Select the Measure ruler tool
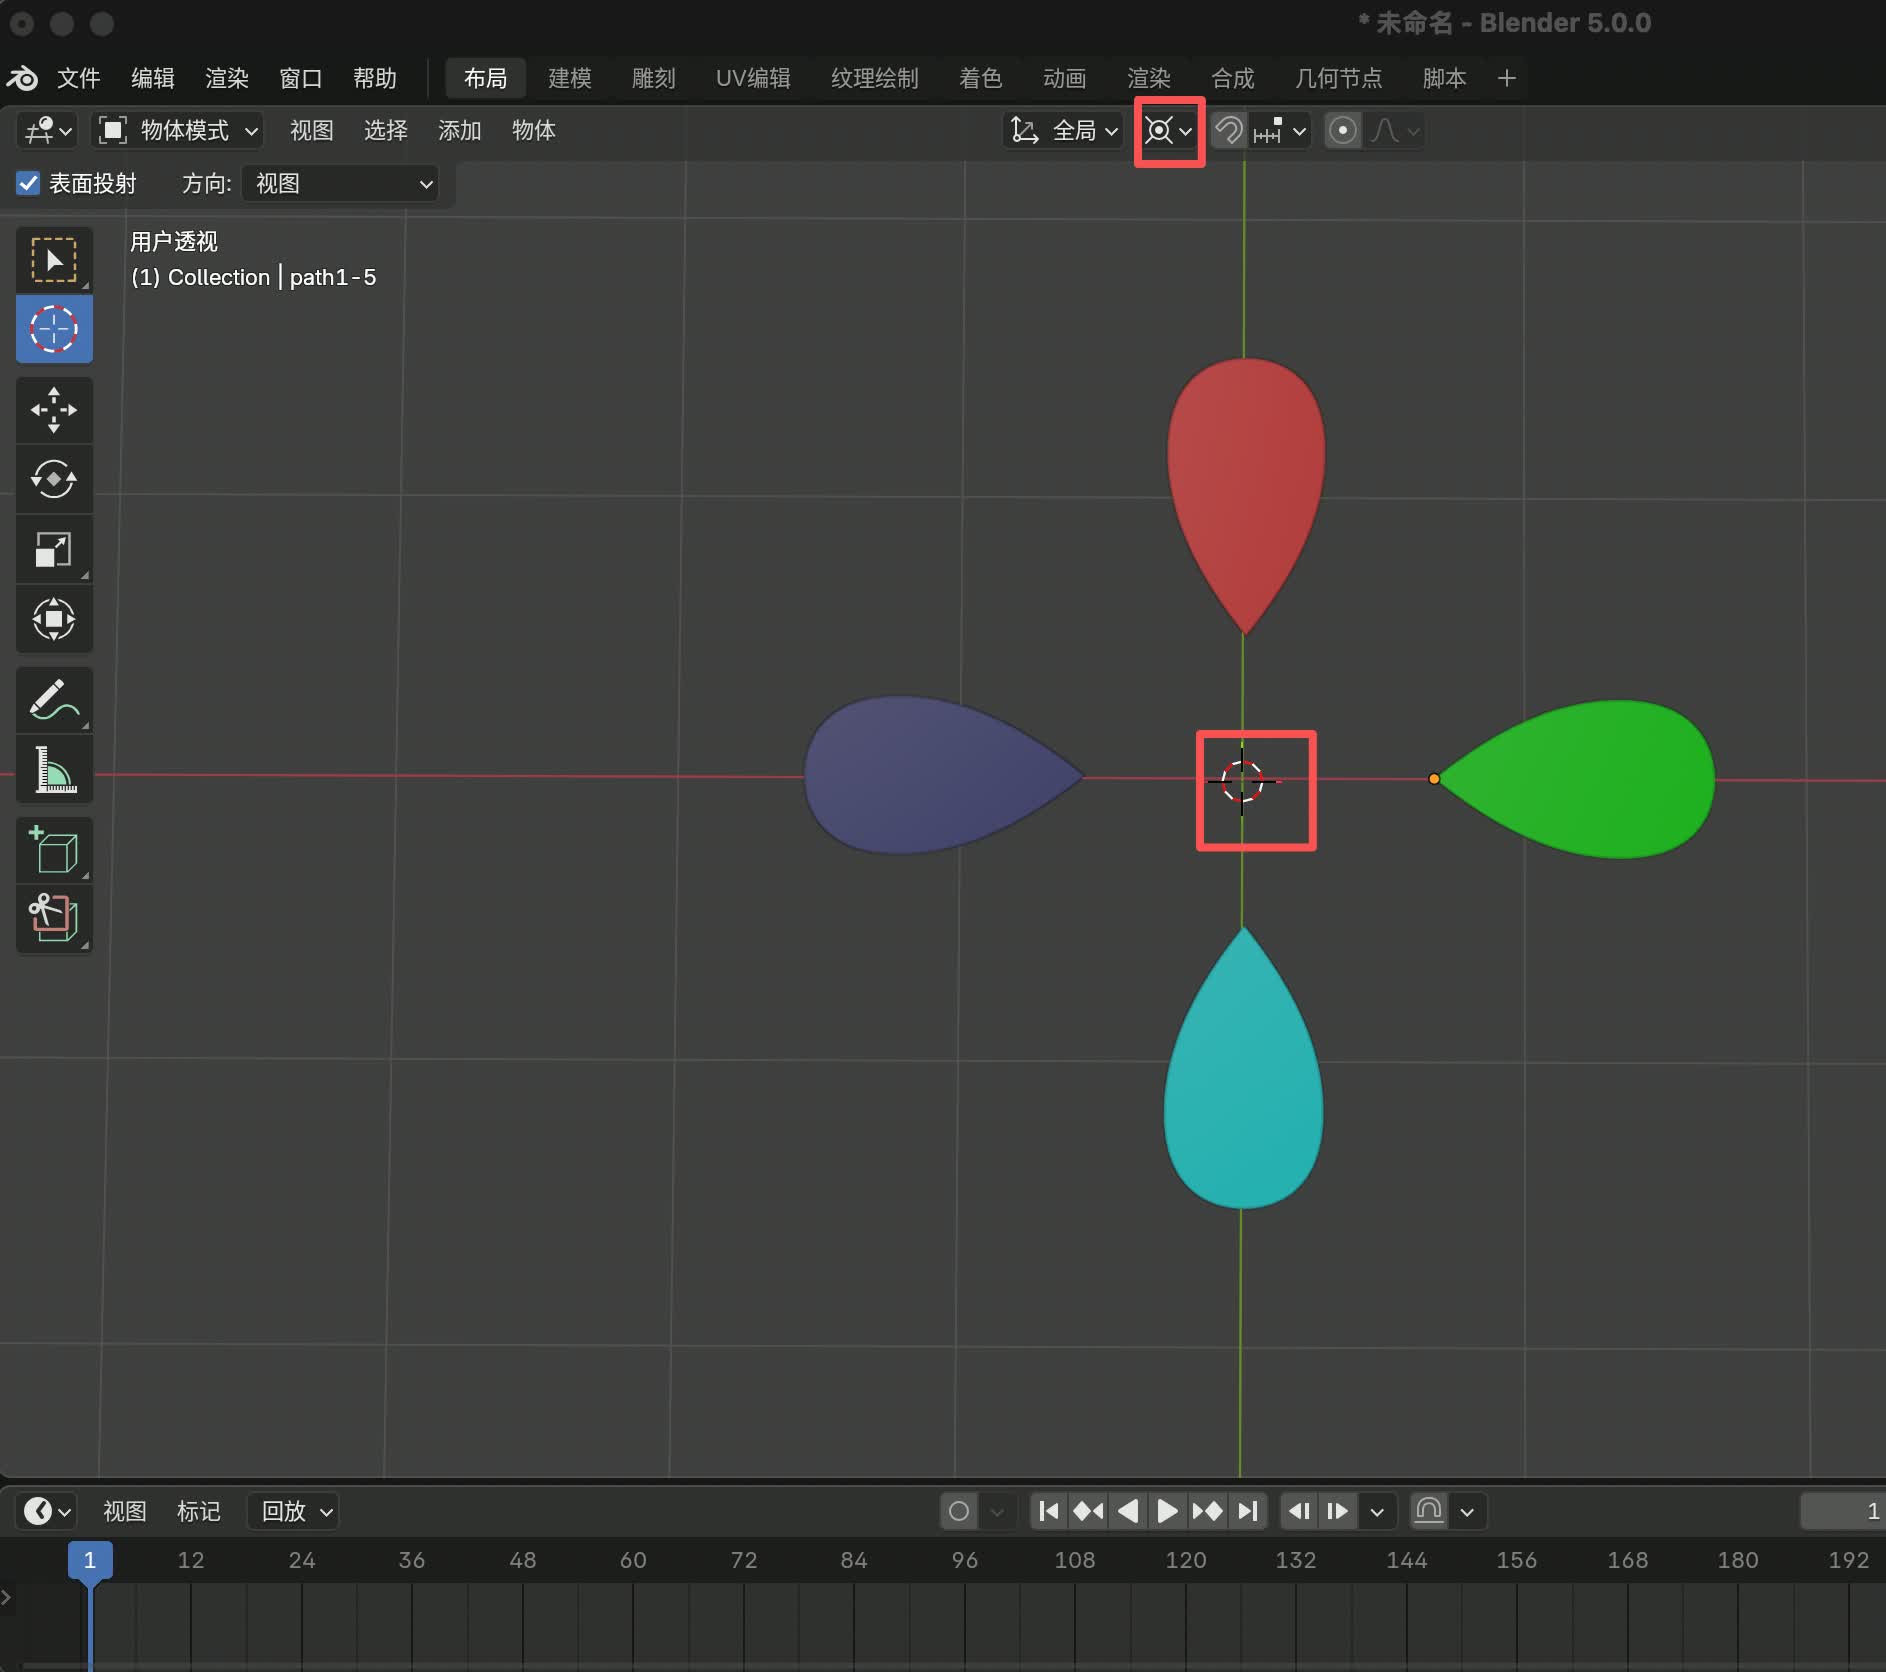The image size is (1886, 1672). pyautogui.click(x=54, y=770)
